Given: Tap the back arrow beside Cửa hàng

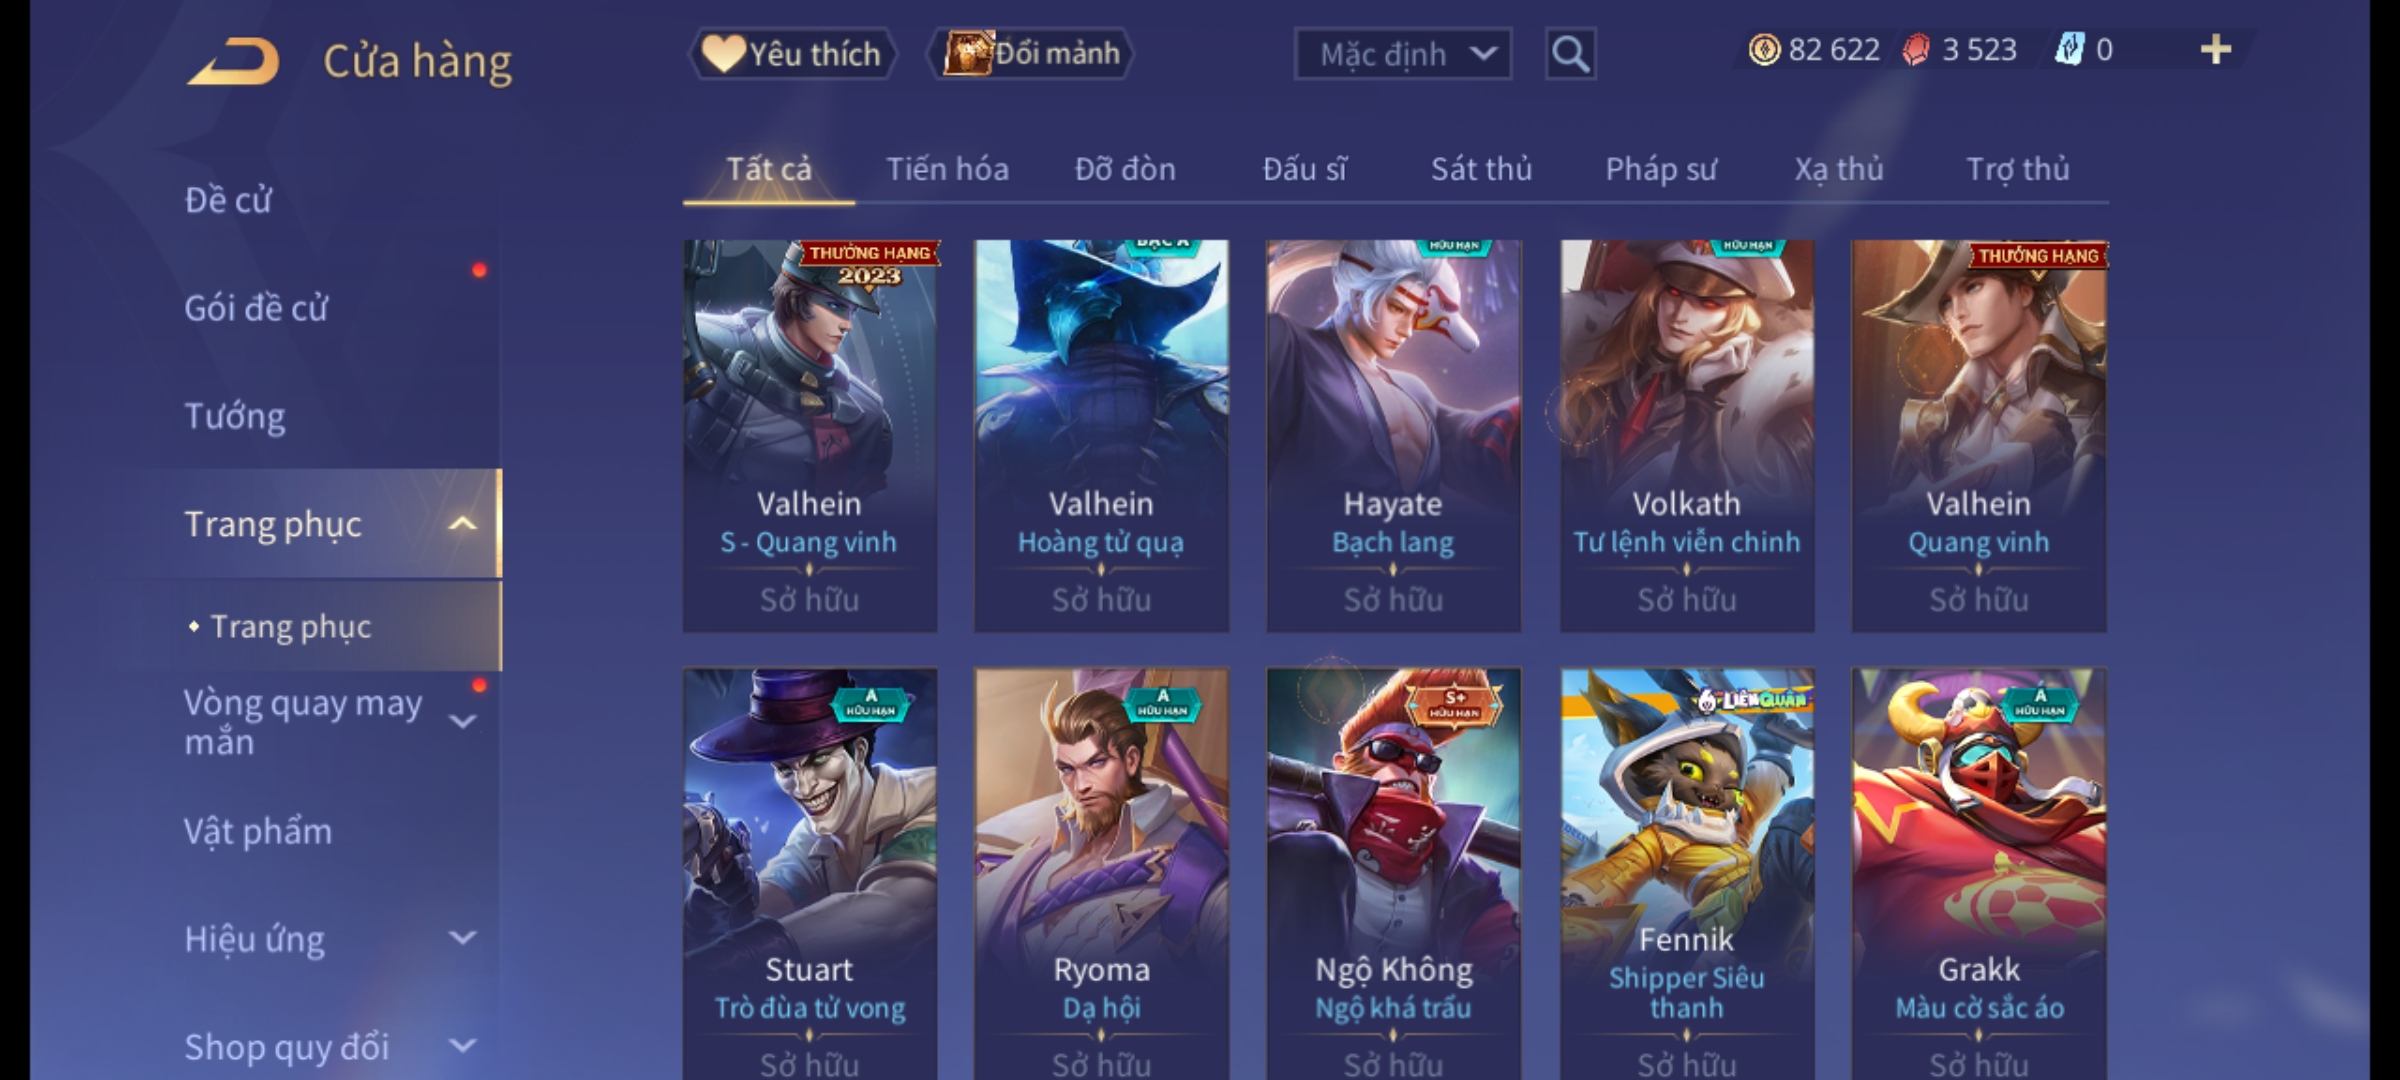Looking at the screenshot, I should (x=233, y=61).
